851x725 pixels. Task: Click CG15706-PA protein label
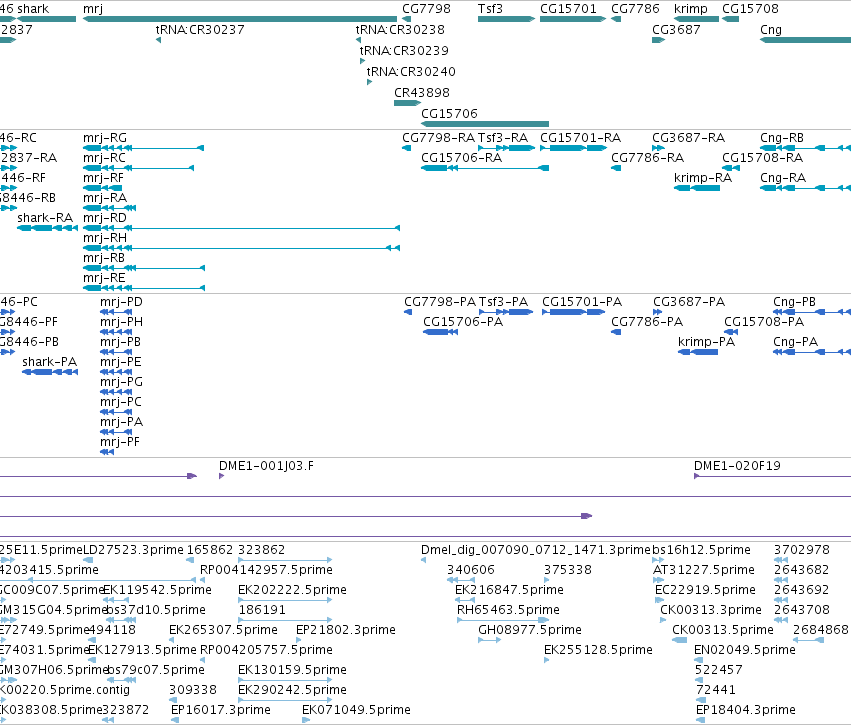pos(463,322)
